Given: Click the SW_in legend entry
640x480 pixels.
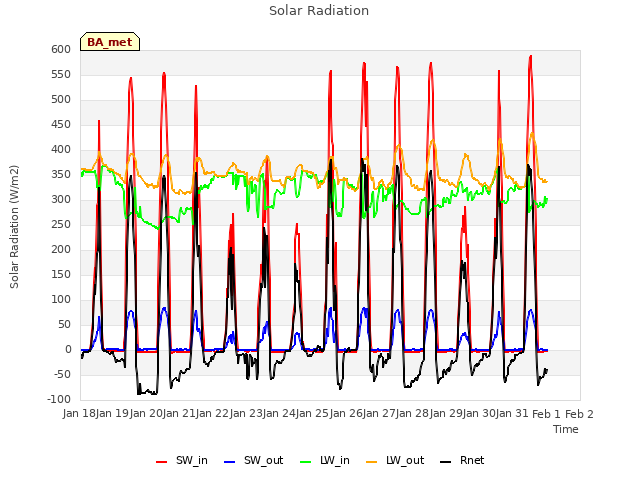Looking at the screenshot, I should tap(182, 461).
